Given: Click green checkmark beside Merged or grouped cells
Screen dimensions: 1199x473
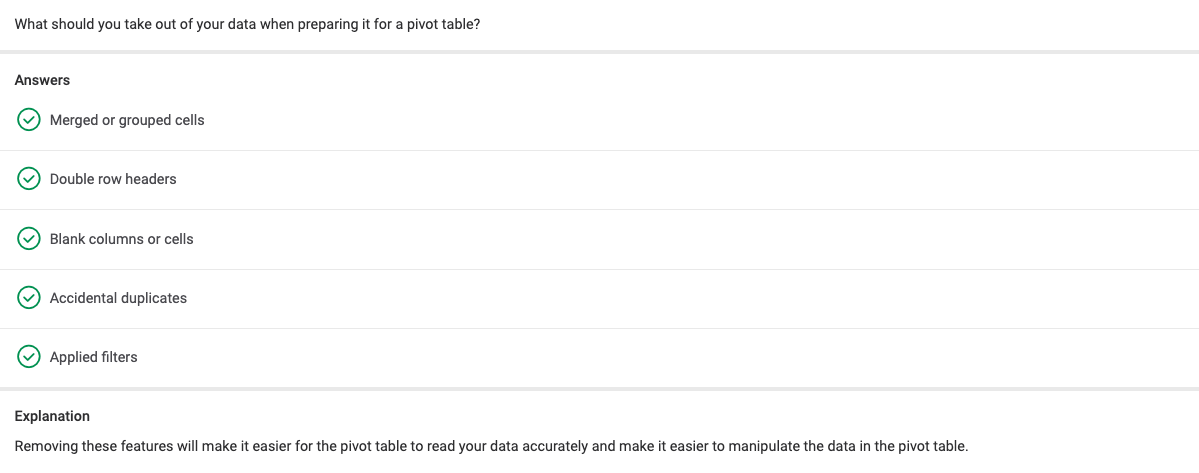Looking at the screenshot, I should [29, 120].
